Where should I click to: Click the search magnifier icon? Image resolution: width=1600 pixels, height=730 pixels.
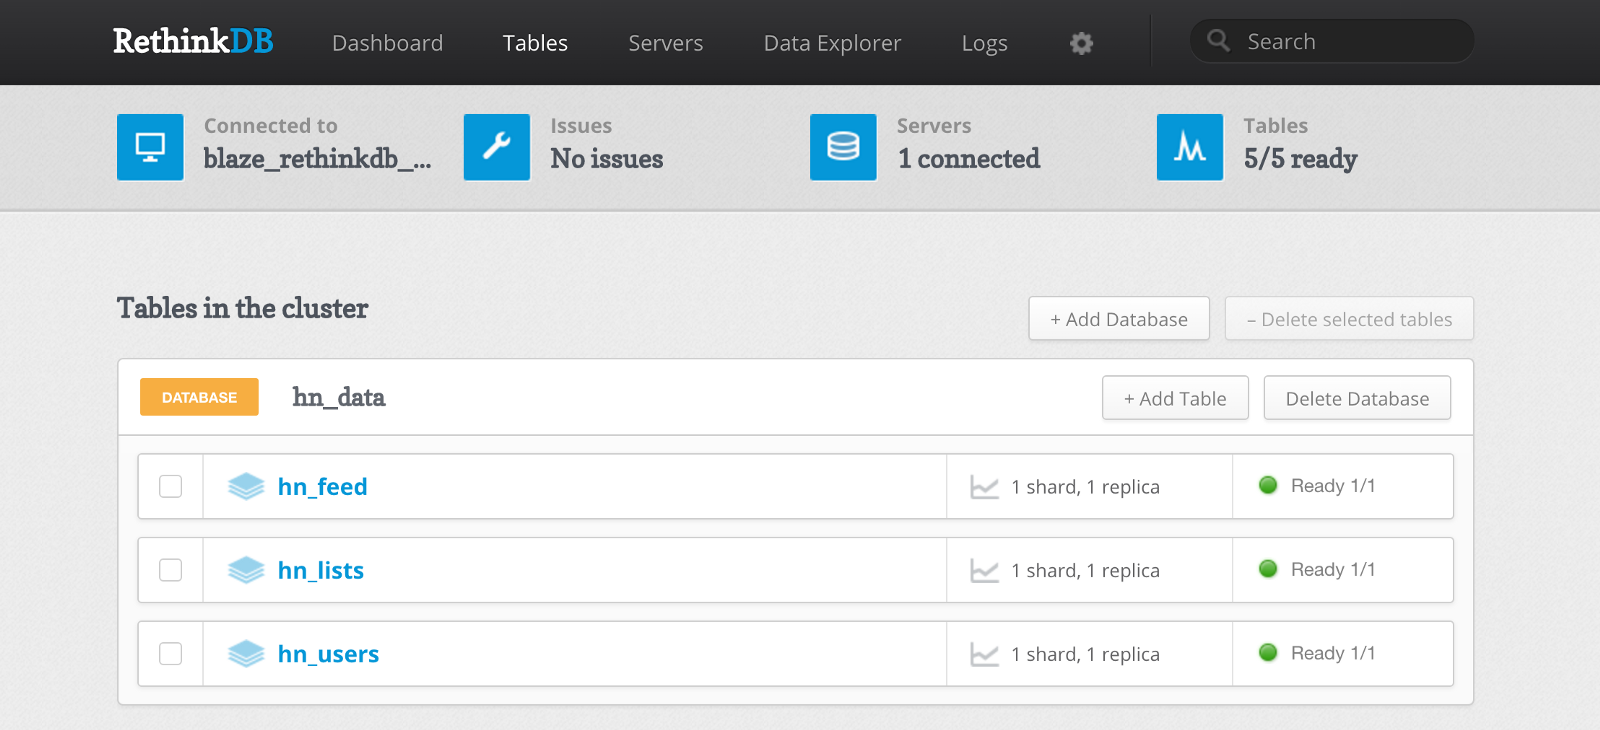point(1218,41)
